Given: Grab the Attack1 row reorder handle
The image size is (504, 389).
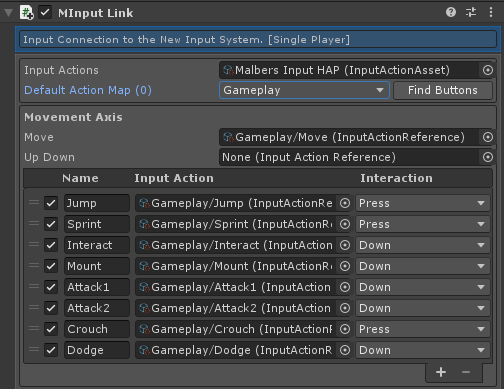Looking at the screenshot, I should pyautogui.click(x=34, y=286).
